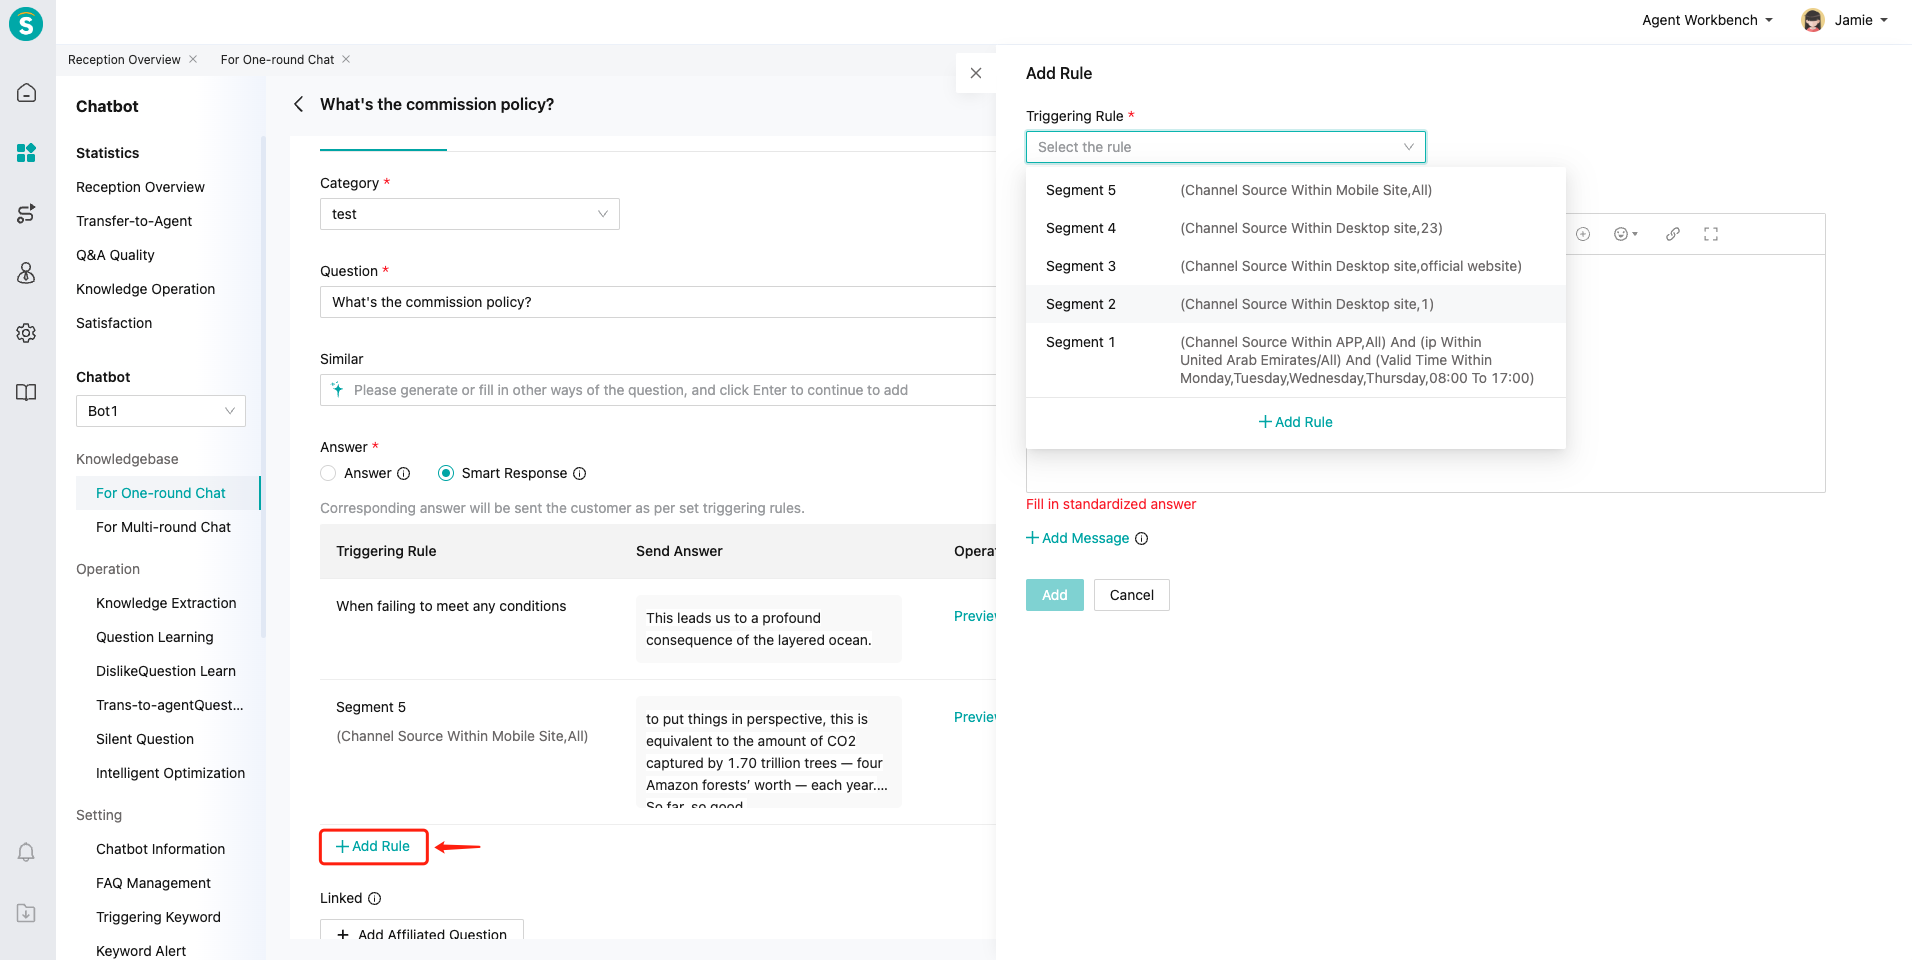The width and height of the screenshot is (1912, 960).
Task: Click the Select the rule dropdown
Action: tap(1226, 147)
